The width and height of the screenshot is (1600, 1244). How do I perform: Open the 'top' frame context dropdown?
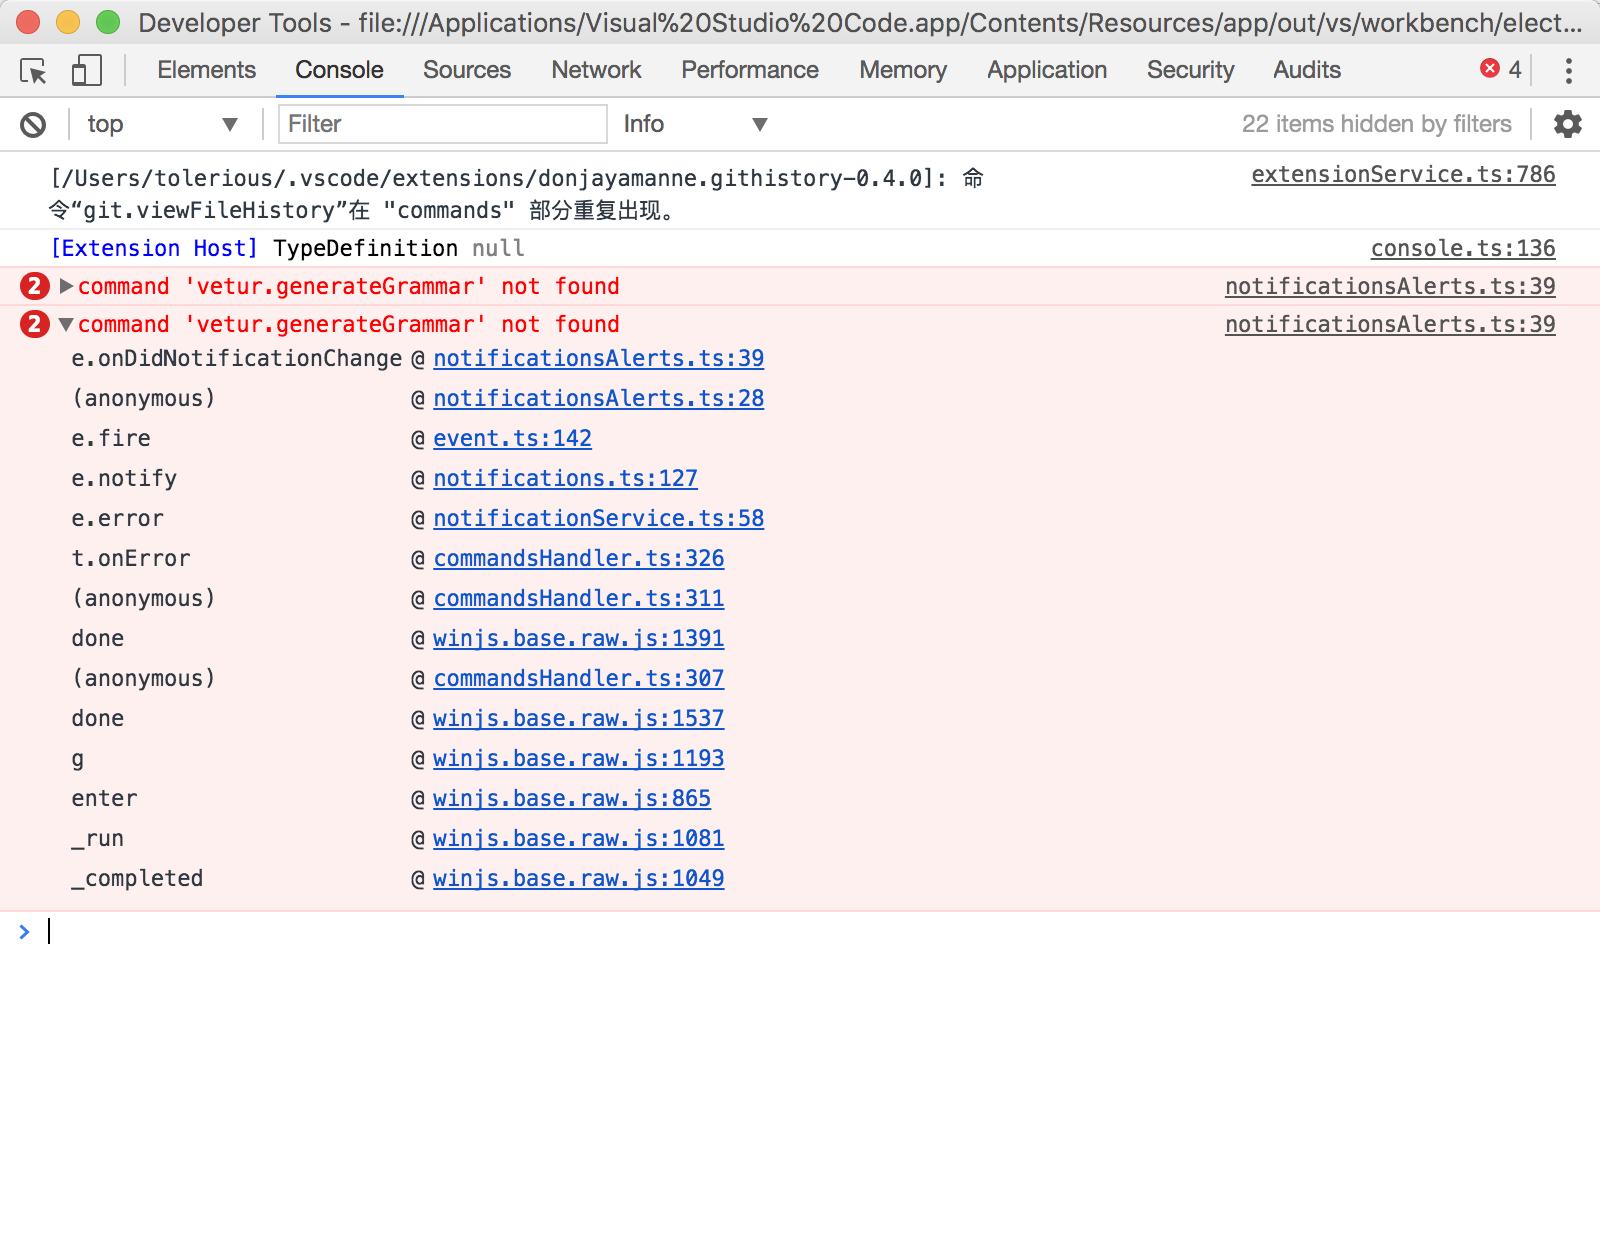click(160, 124)
